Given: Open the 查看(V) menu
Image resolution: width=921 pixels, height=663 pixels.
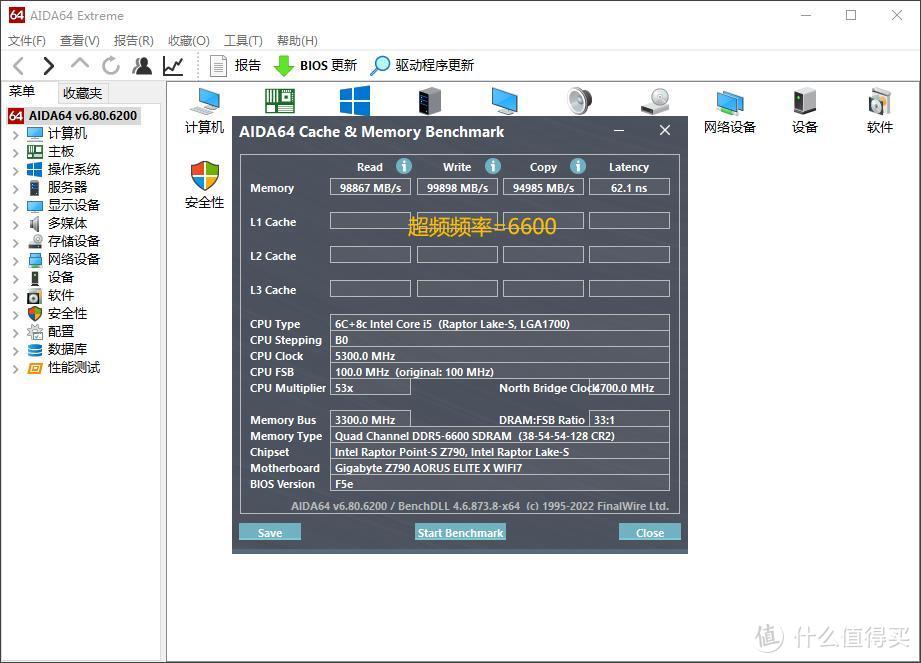Looking at the screenshot, I should pos(80,41).
